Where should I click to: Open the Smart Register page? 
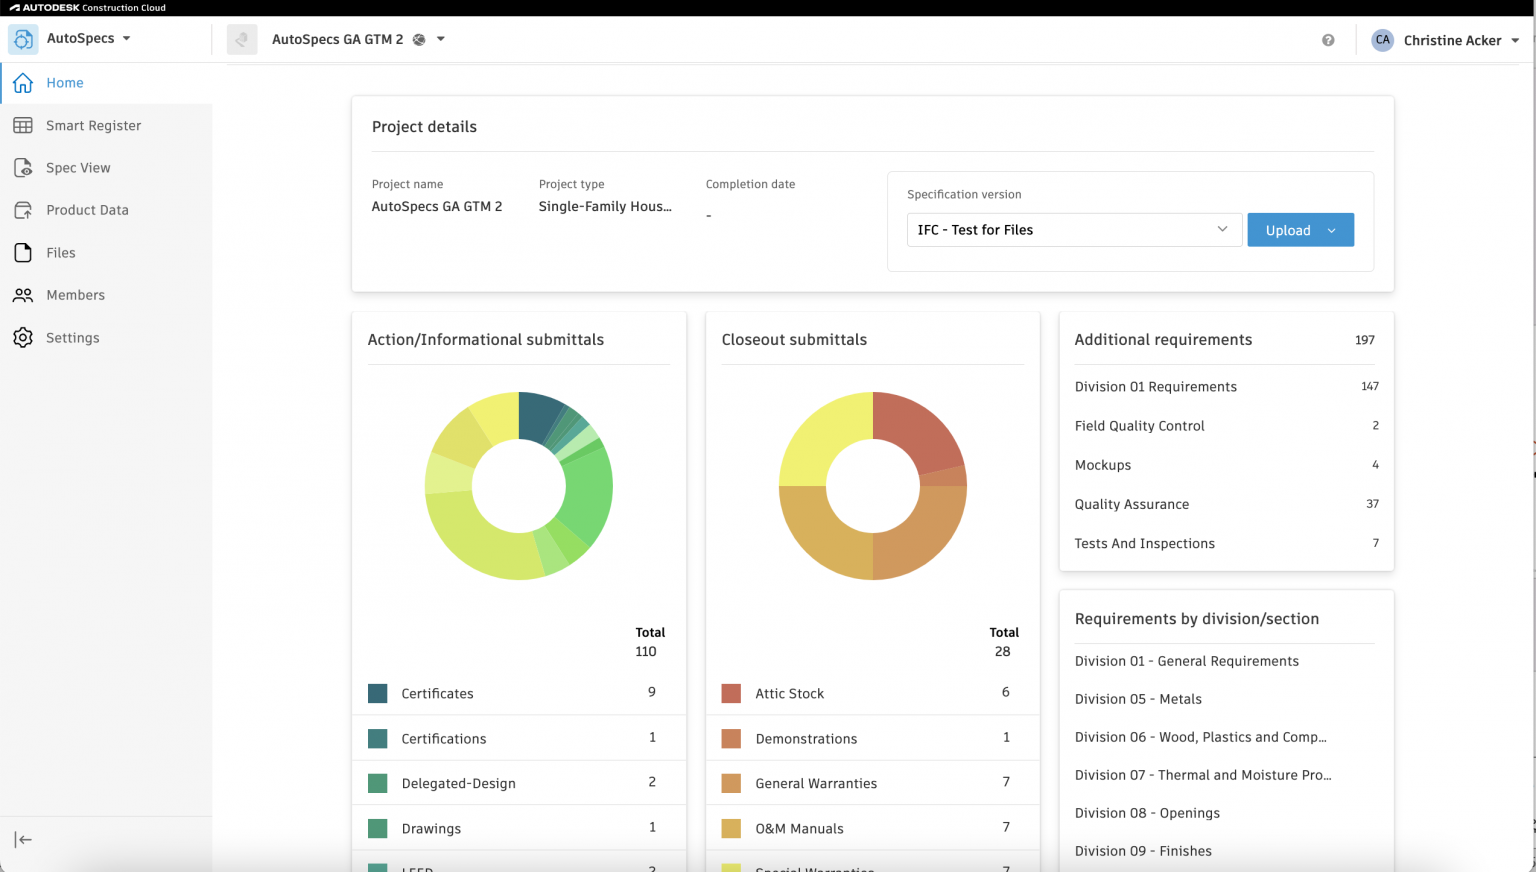94,125
